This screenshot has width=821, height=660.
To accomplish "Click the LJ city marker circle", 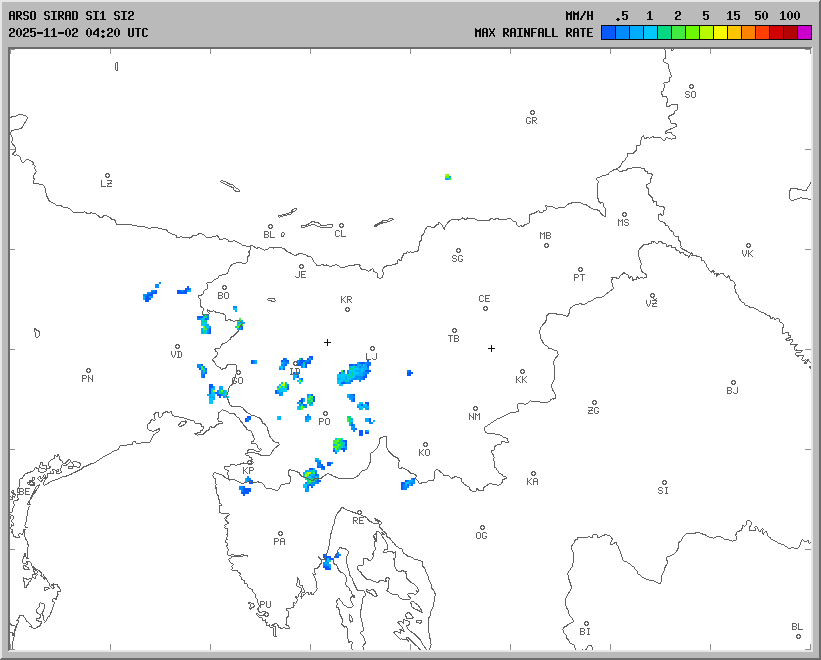I will [372, 349].
